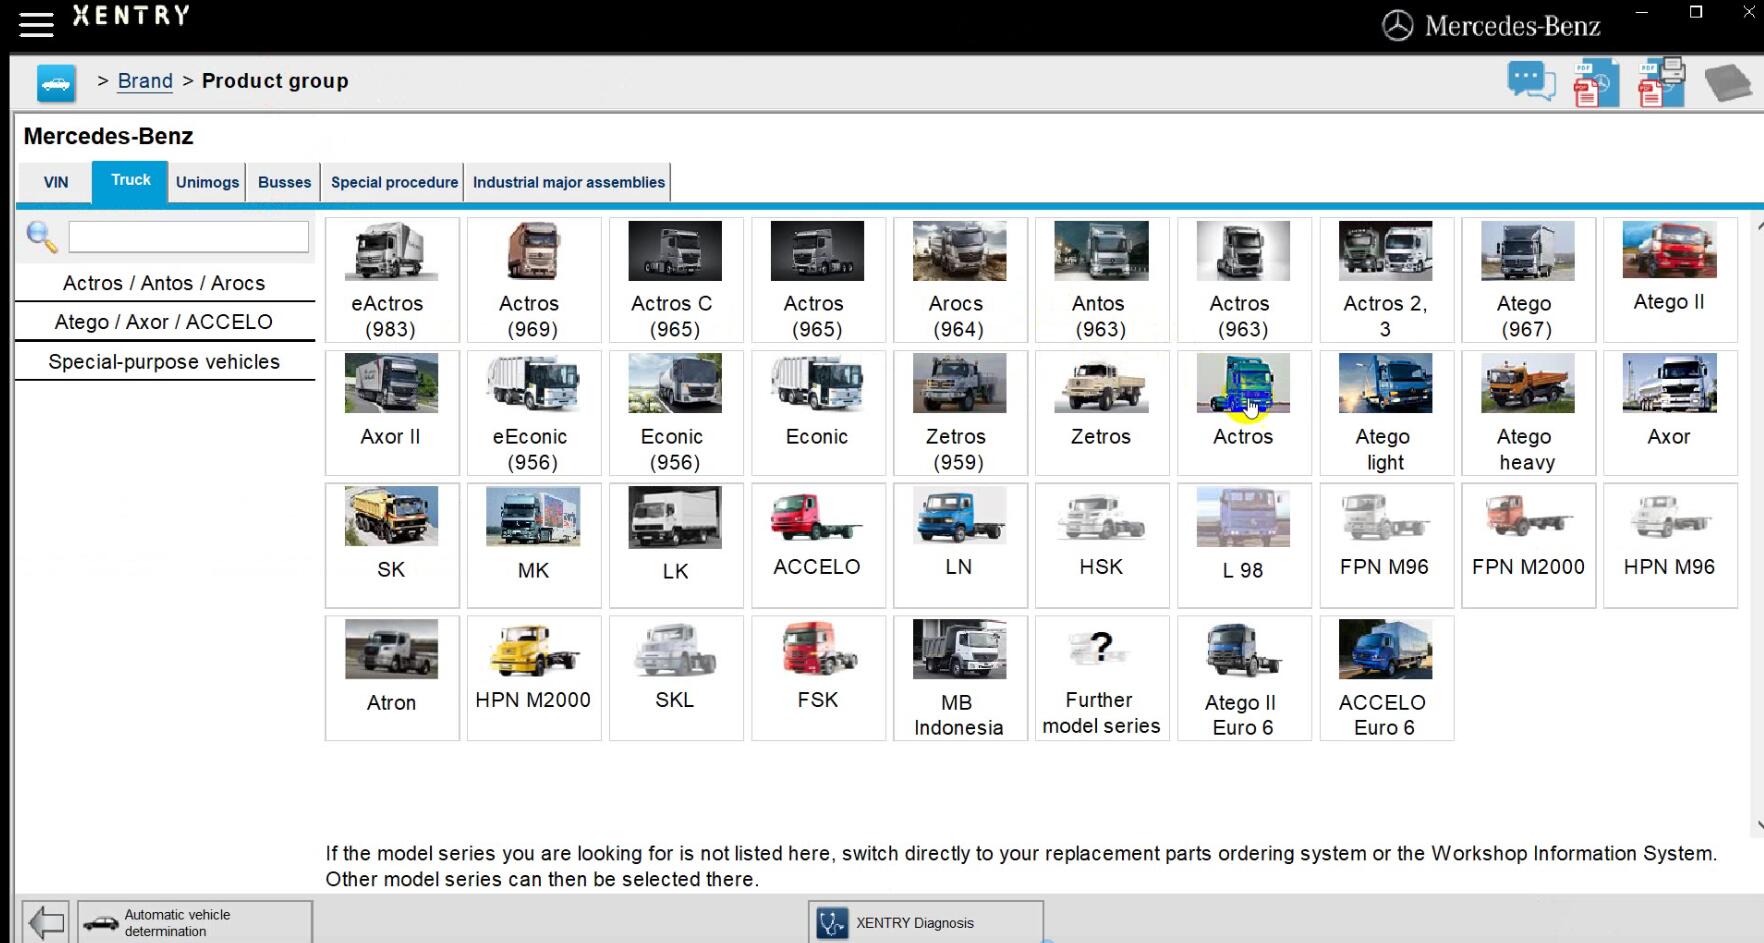Focus the model series search field
The height and width of the screenshot is (943, 1764).
(188, 237)
